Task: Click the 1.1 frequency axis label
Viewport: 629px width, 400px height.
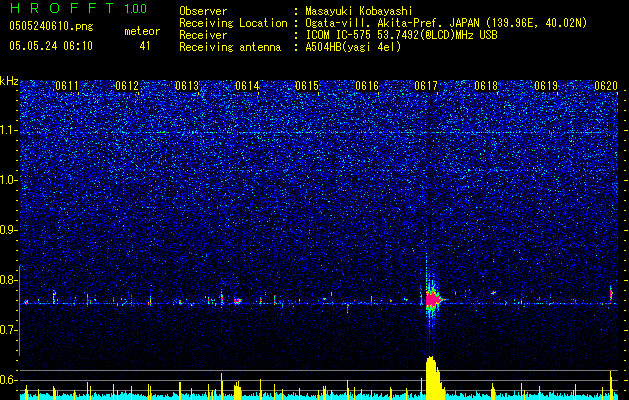Action: pos(9,130)
